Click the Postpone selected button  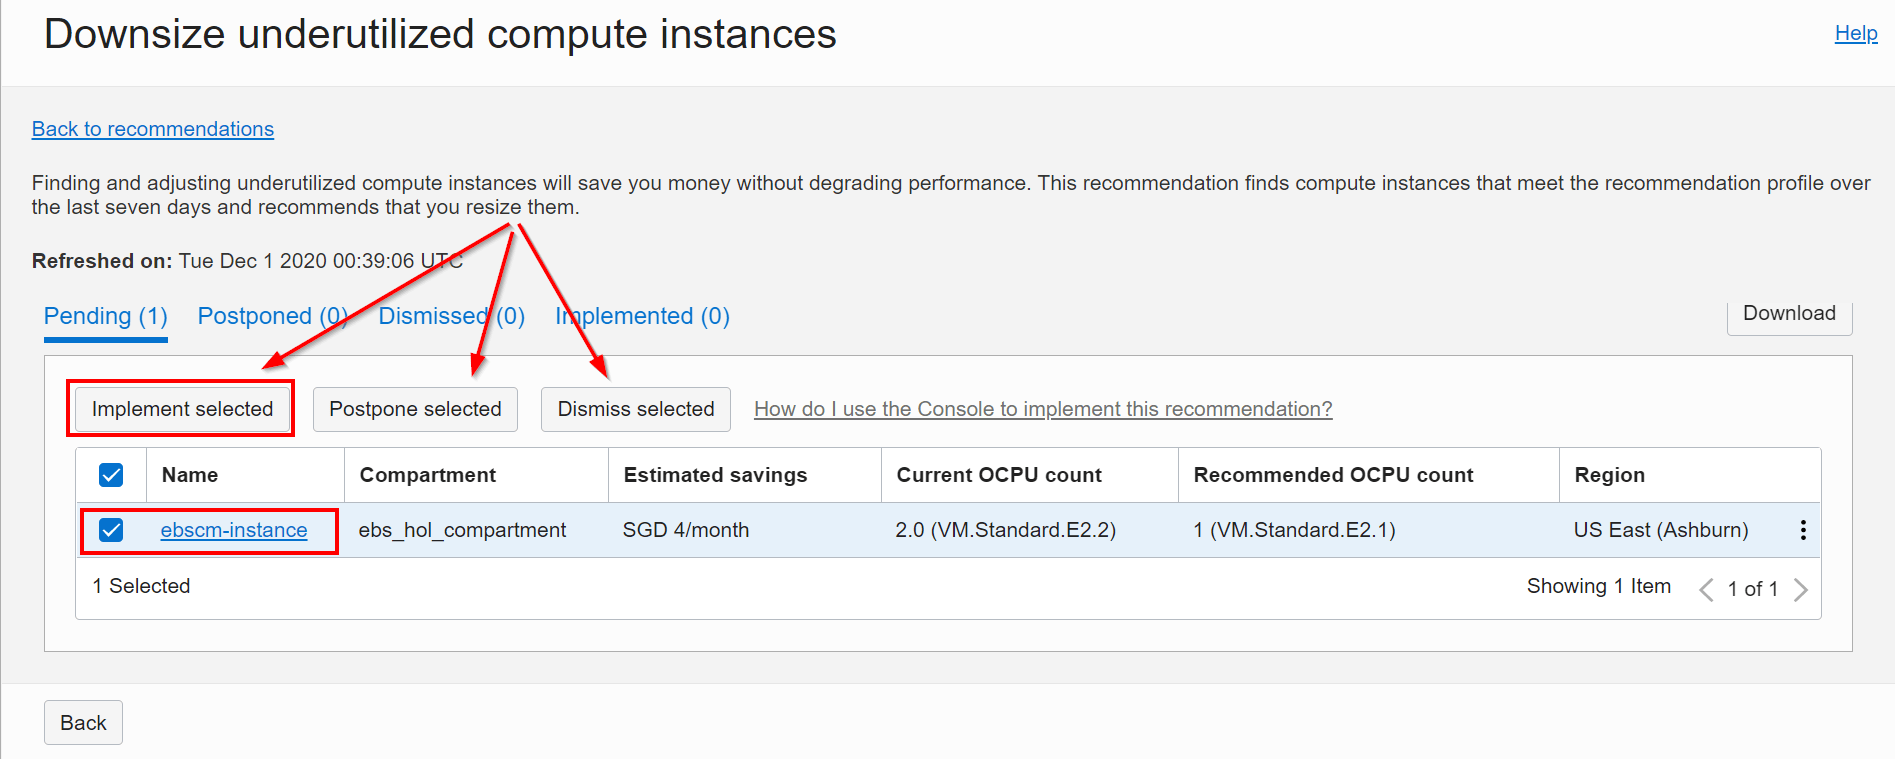[415, 409]
